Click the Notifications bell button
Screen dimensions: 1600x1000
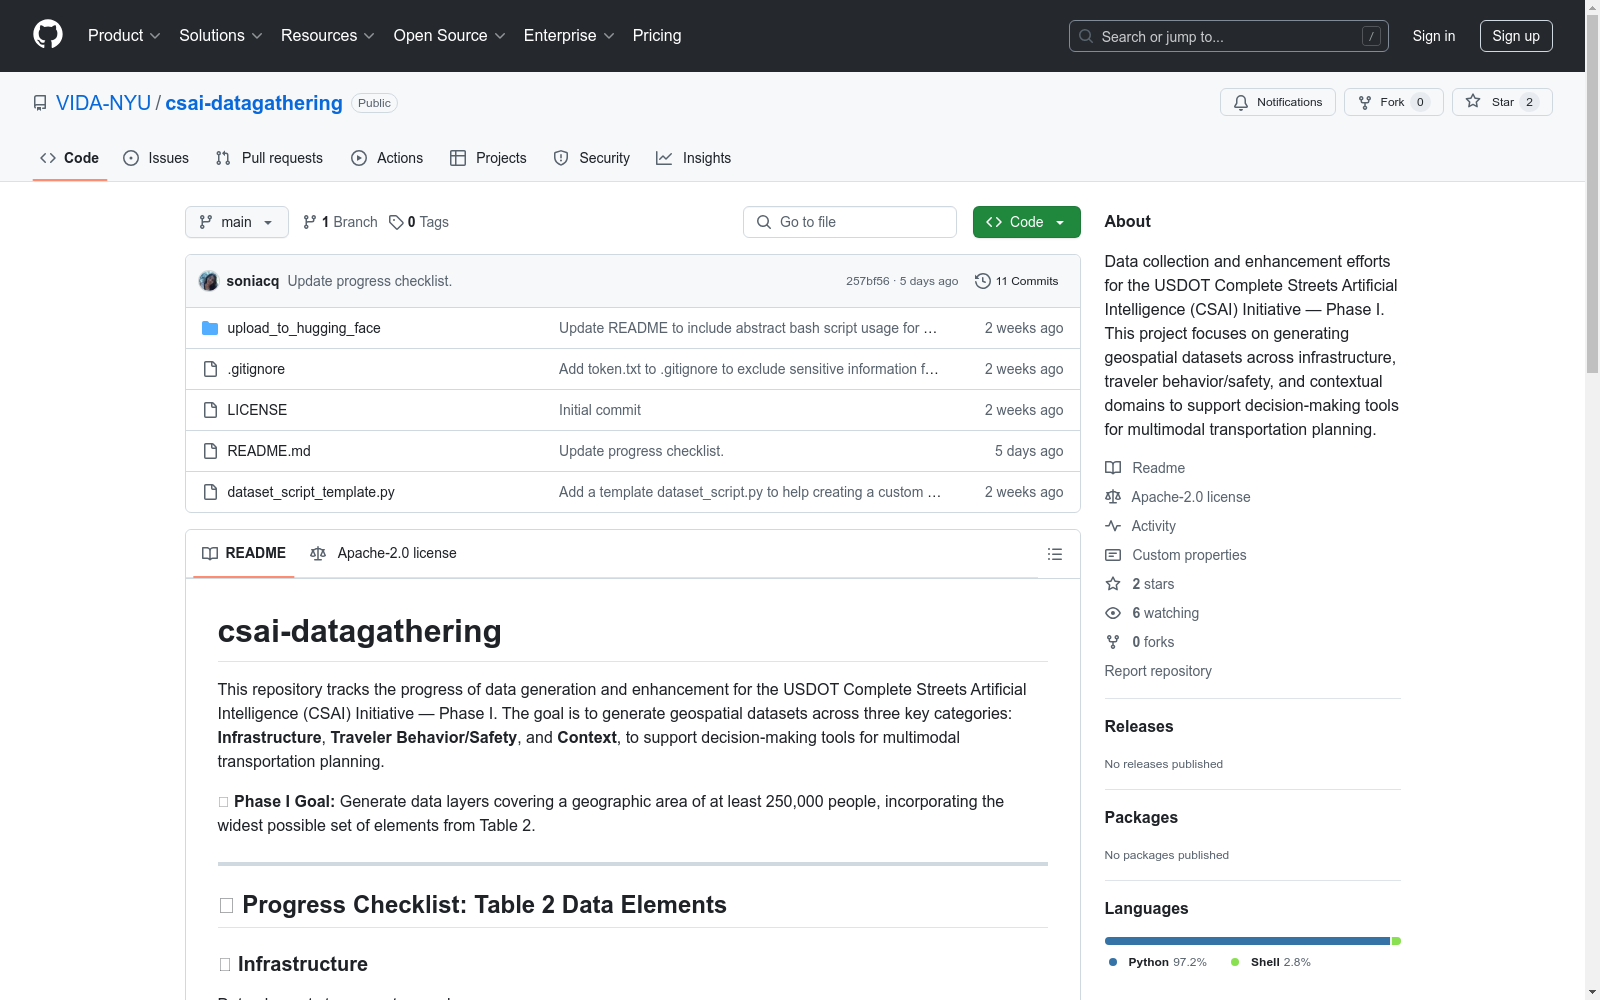tap(1277, 102)
